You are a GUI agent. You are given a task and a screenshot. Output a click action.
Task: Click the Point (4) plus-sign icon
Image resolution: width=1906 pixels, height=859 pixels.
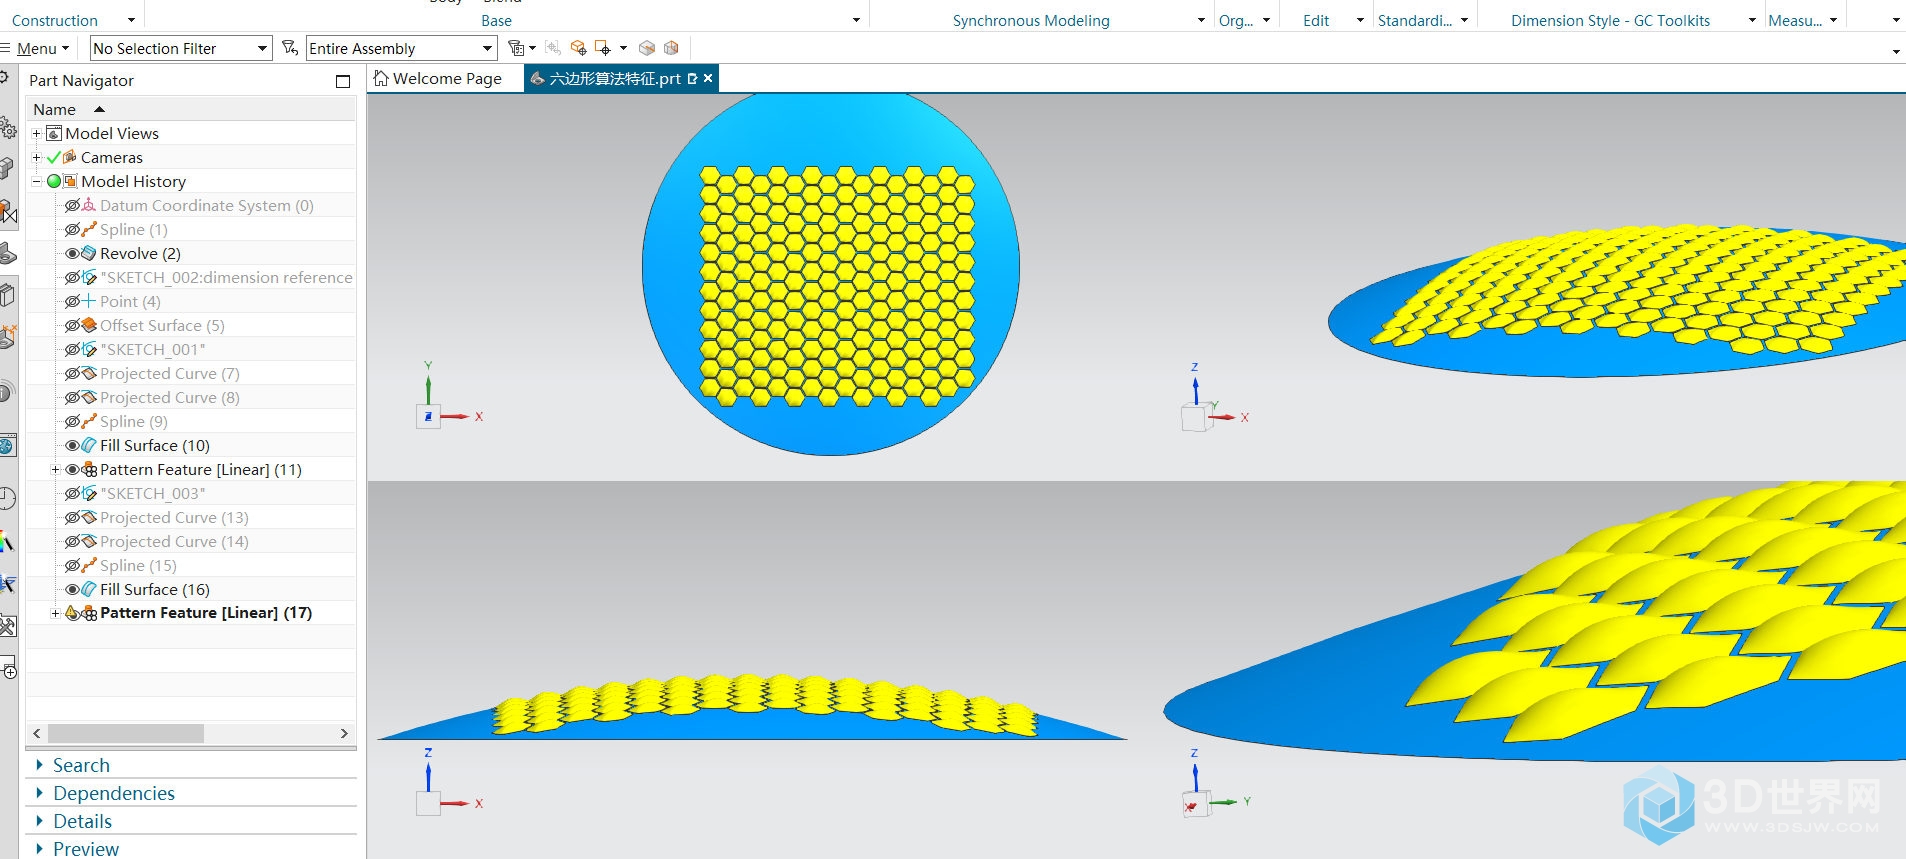click(x=89, y=301)
